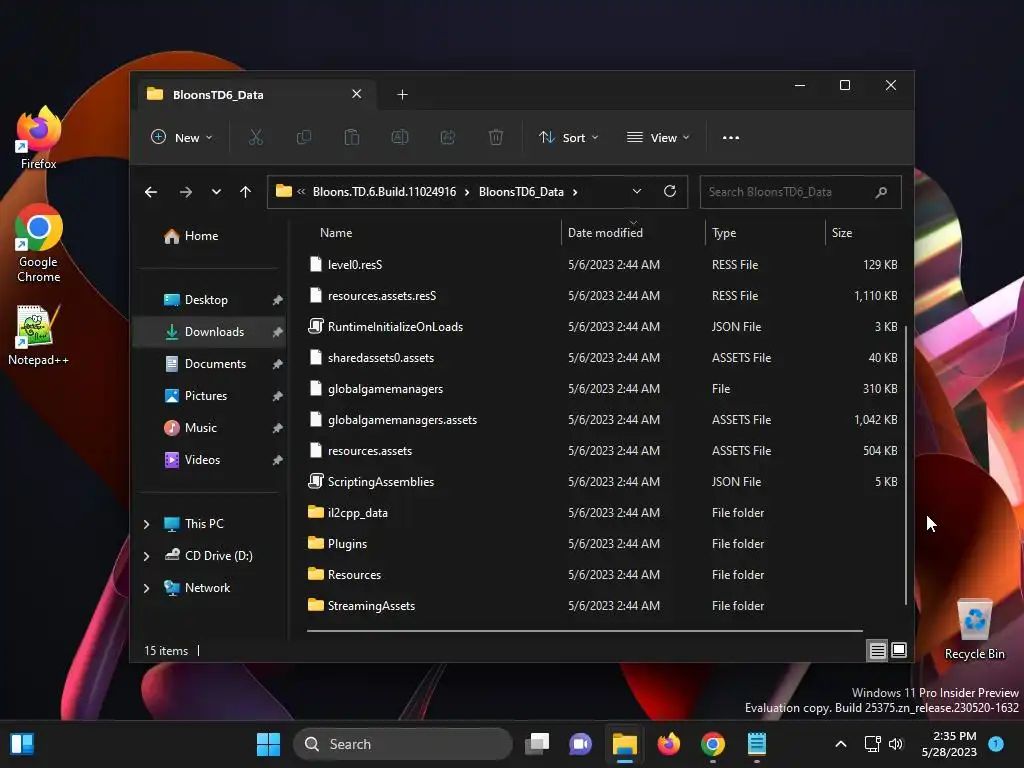The width and height of the screenshot is (1024, 768).
Task: Click File Explorer on the taskbar
Action: [x=624, y=744]
